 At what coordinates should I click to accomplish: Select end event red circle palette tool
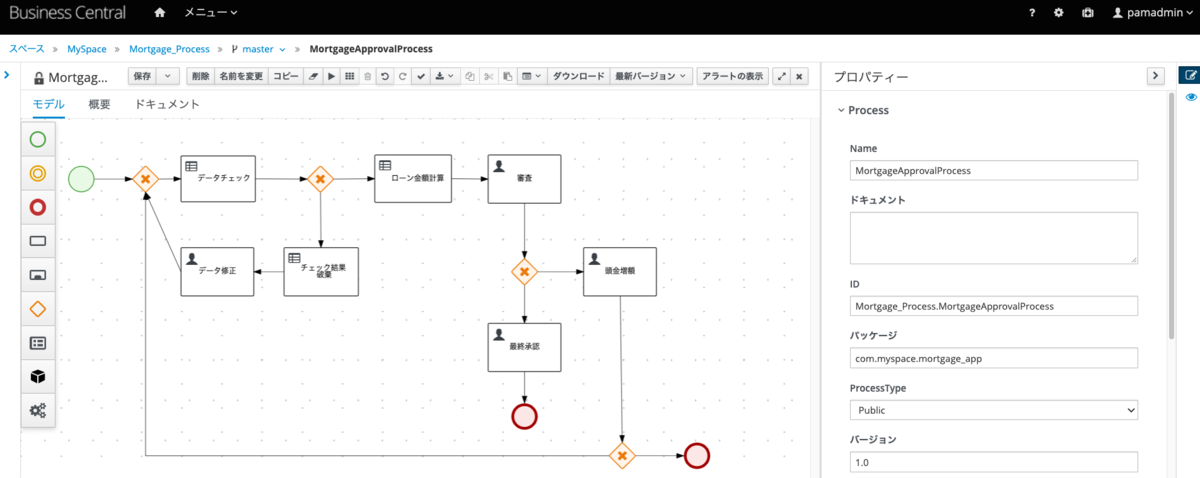tap(38, 207)
